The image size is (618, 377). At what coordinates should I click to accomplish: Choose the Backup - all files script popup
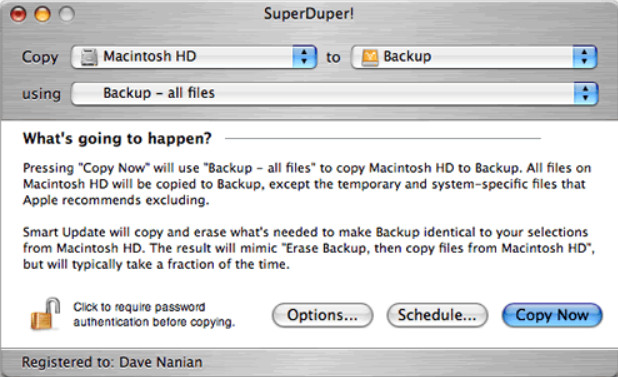[x=335, y=93]
